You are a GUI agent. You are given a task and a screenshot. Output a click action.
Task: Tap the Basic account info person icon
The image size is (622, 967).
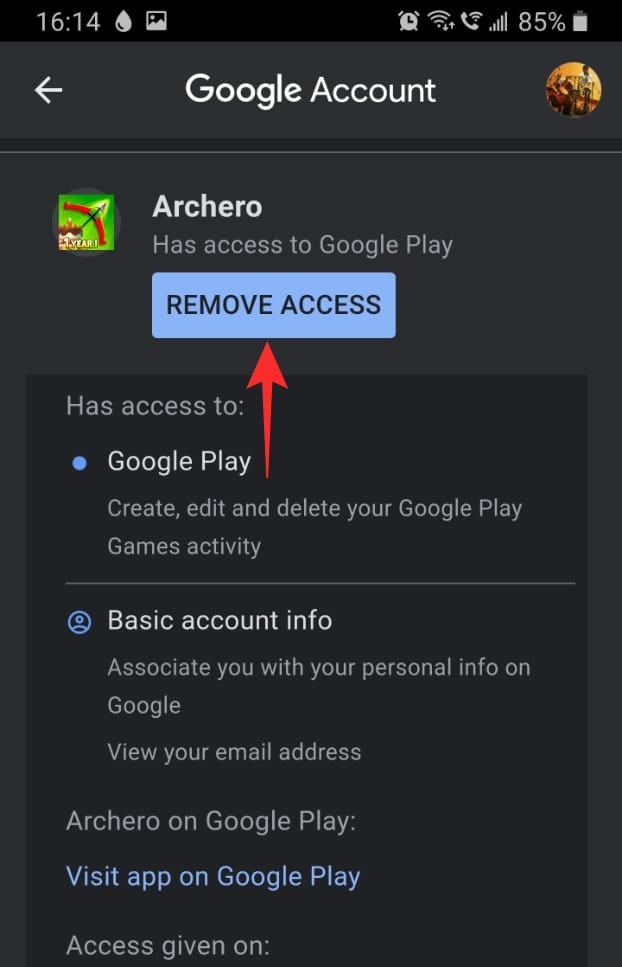tap(79, 622)
